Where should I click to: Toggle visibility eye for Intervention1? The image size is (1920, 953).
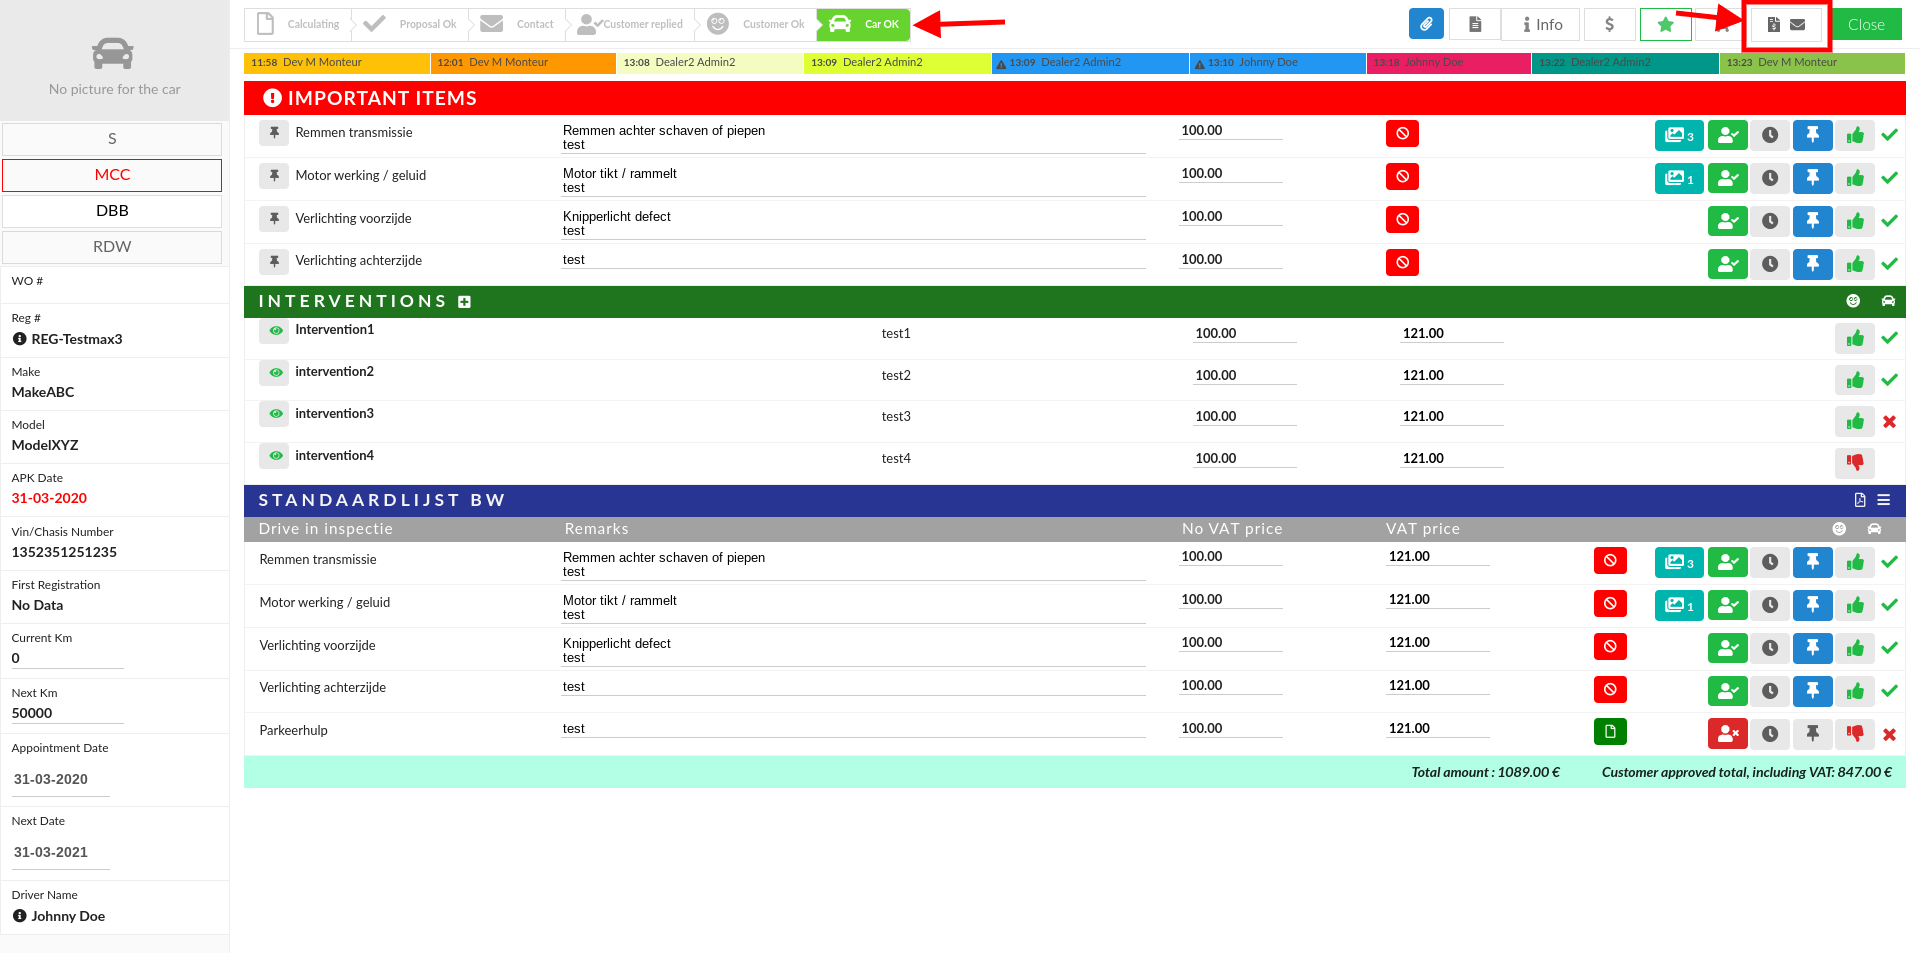tap(275, 330)
